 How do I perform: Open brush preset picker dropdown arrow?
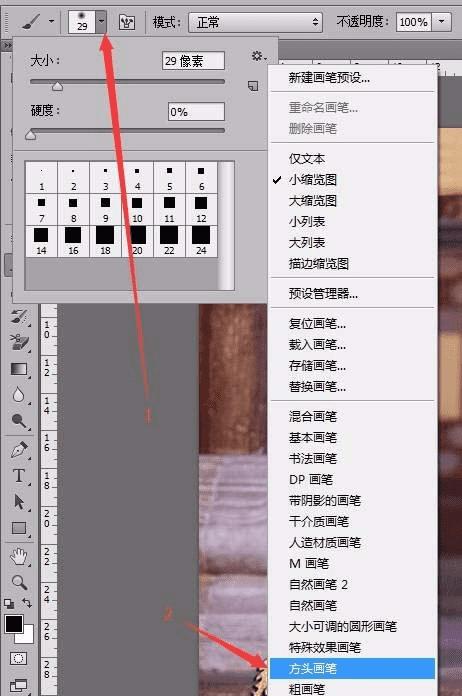click(102, 21)
